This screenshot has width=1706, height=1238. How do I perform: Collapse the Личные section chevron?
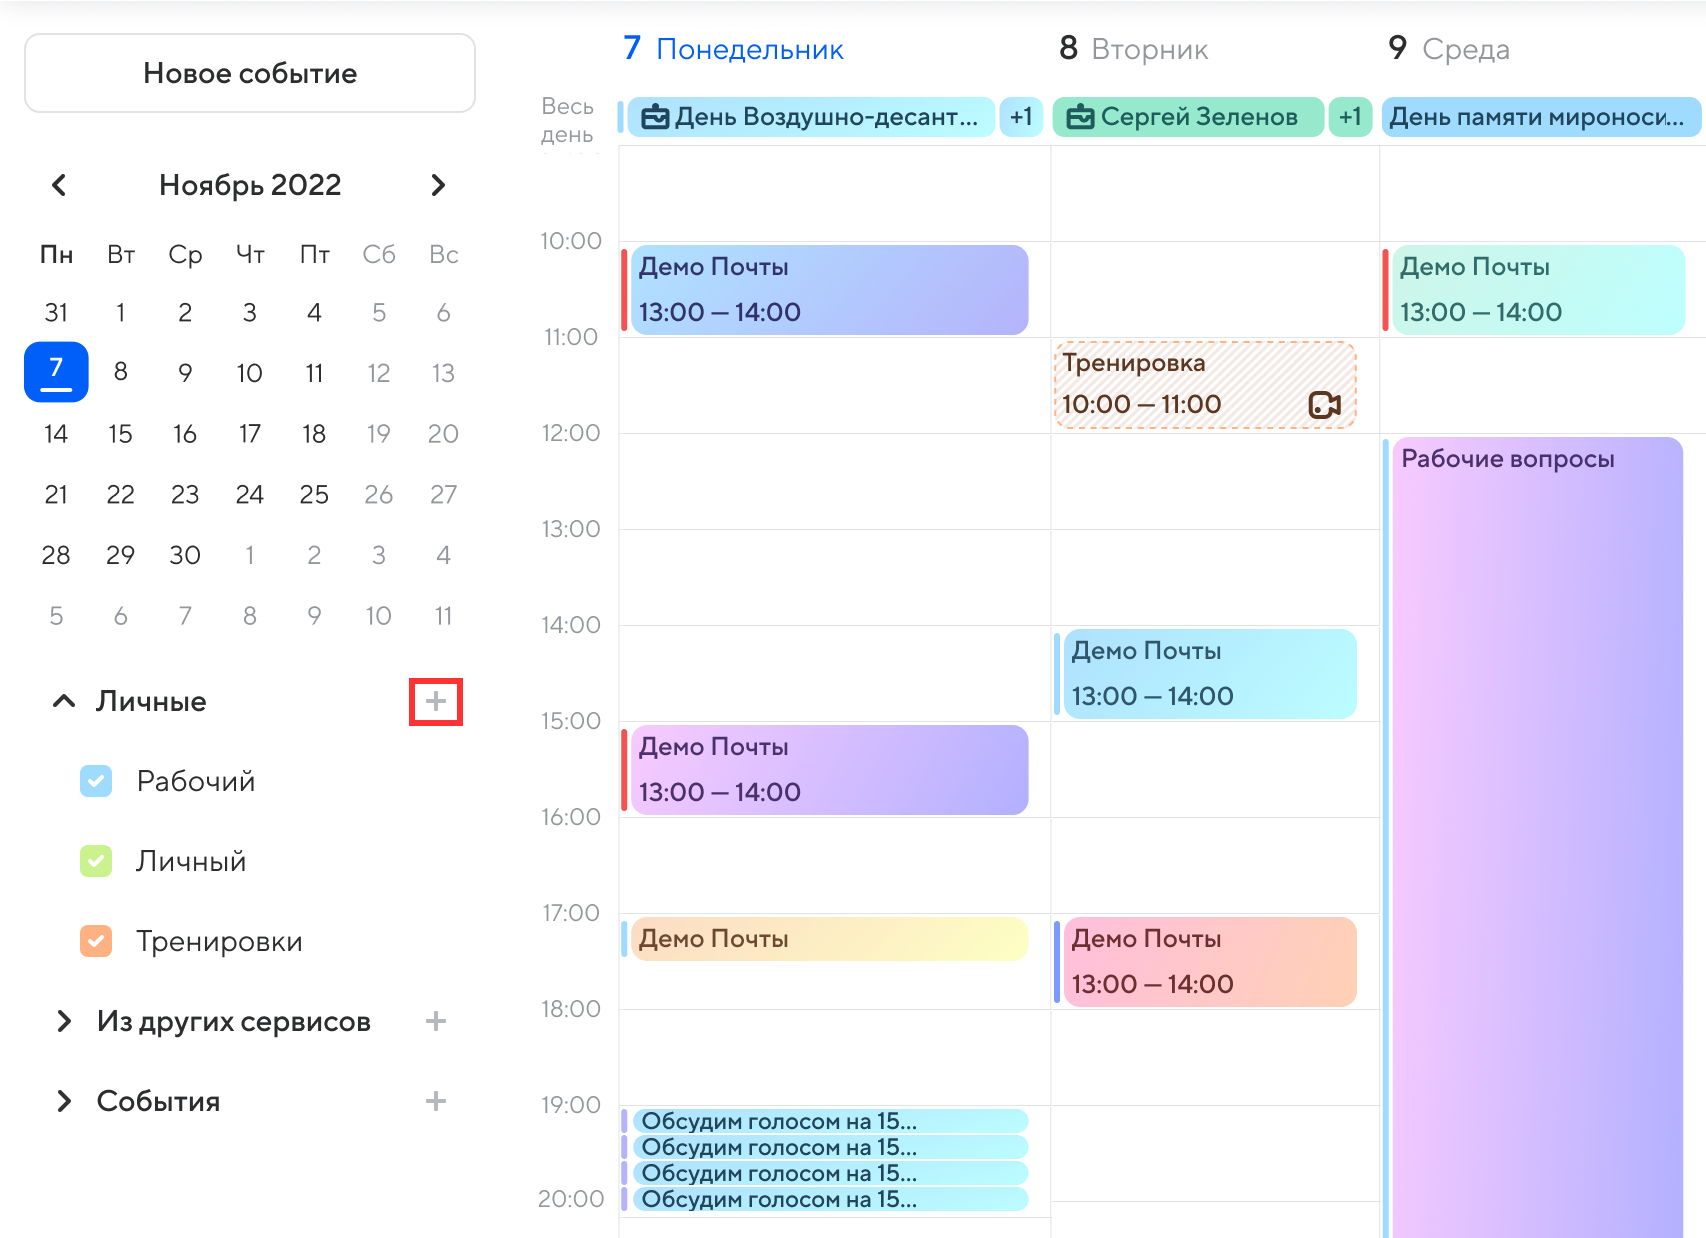[x=64, y=701]
